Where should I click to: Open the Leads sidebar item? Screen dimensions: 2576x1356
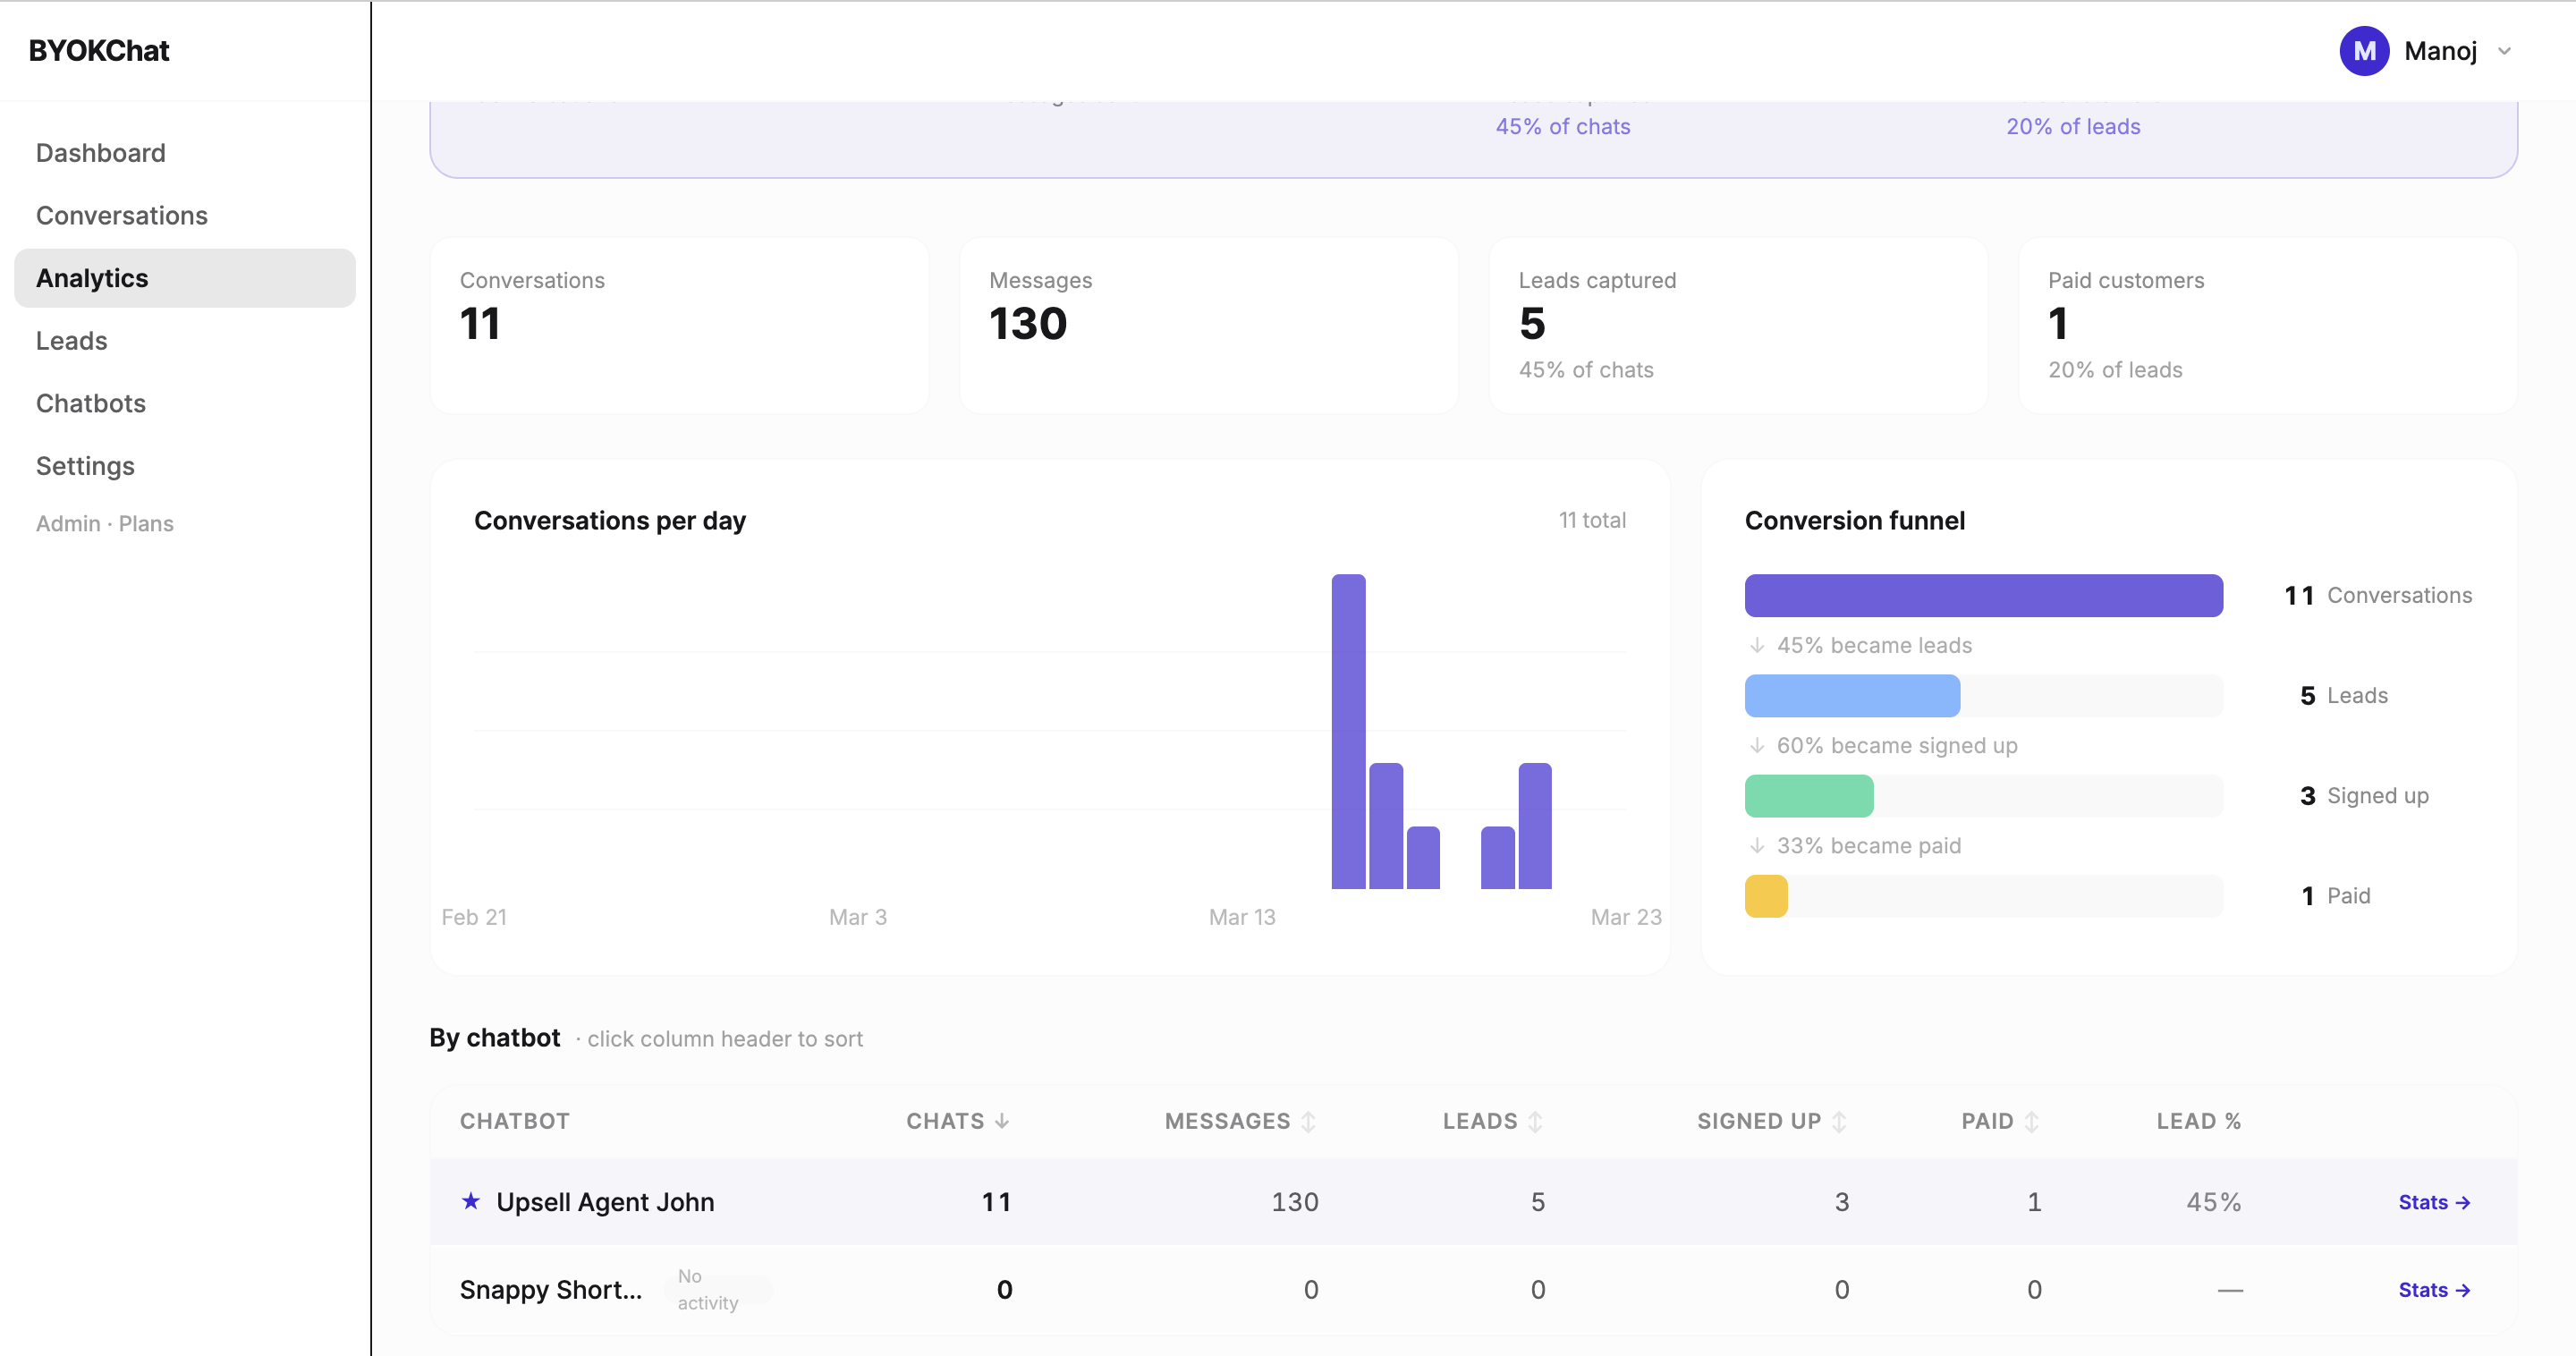point(72,341)
